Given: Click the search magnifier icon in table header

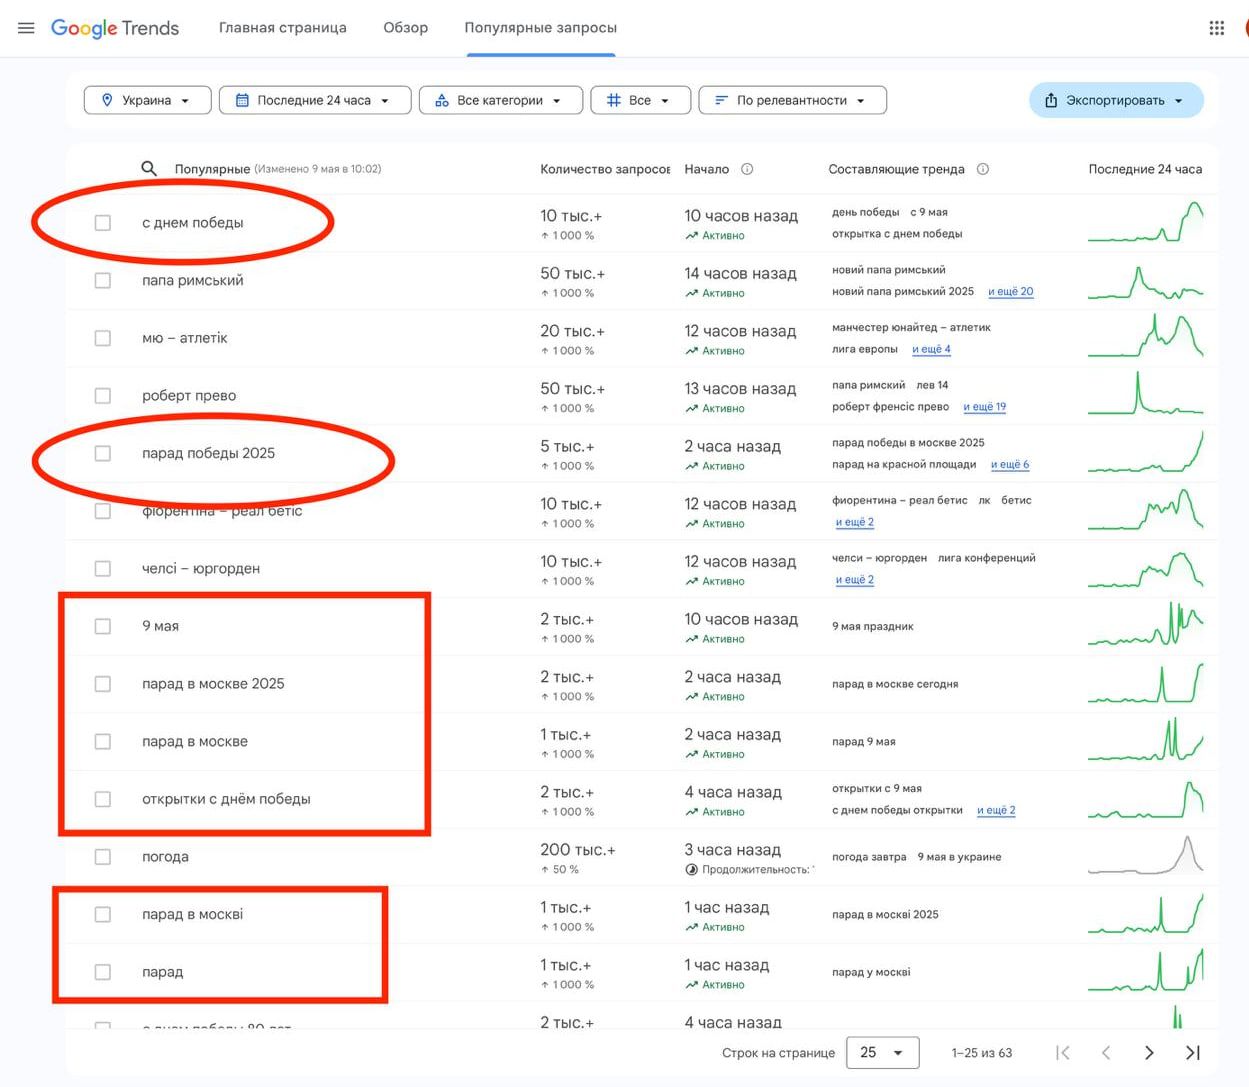Looking at the screenshot, I should point(149,168).
